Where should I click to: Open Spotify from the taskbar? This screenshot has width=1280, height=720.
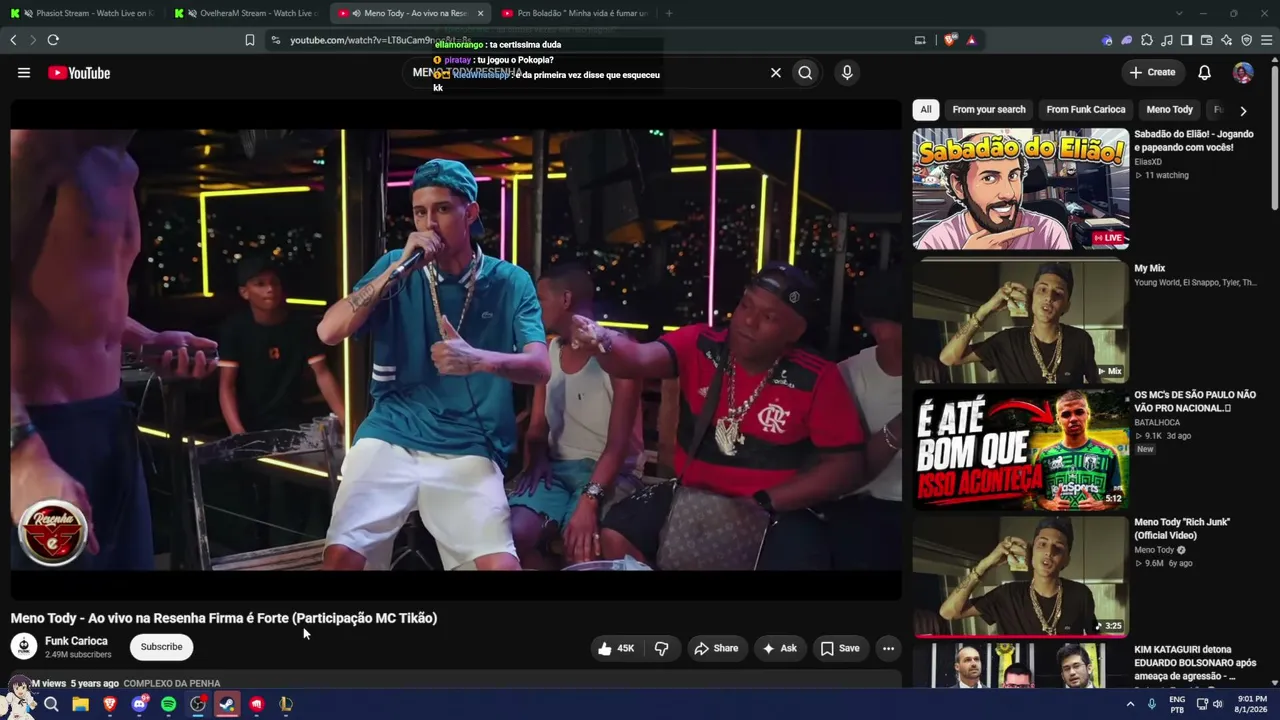[168, 704]
